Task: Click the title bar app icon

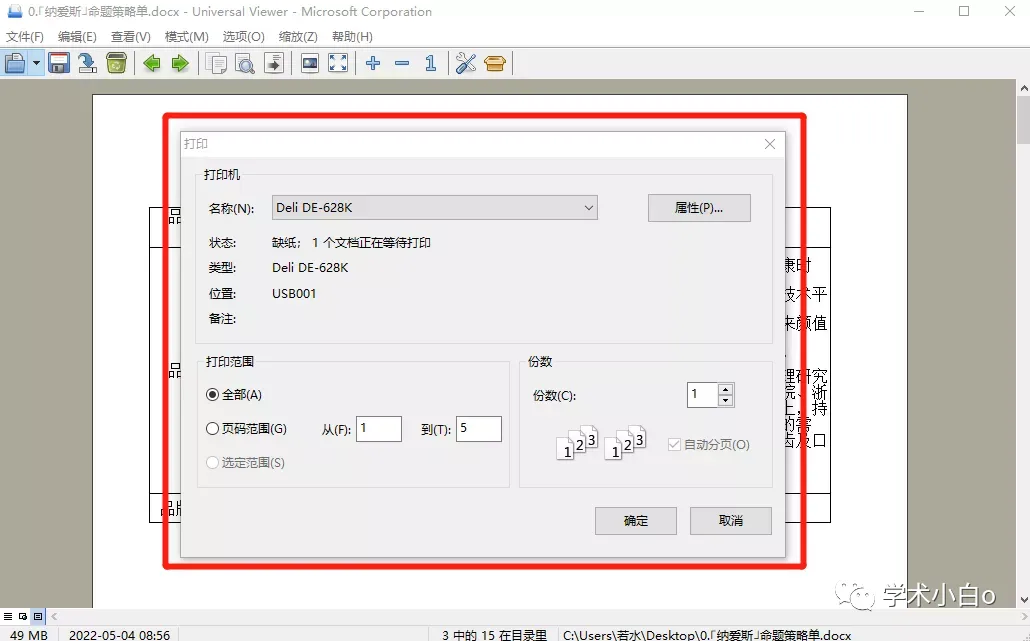Action: pyautogui.click(x=14, y=11)
